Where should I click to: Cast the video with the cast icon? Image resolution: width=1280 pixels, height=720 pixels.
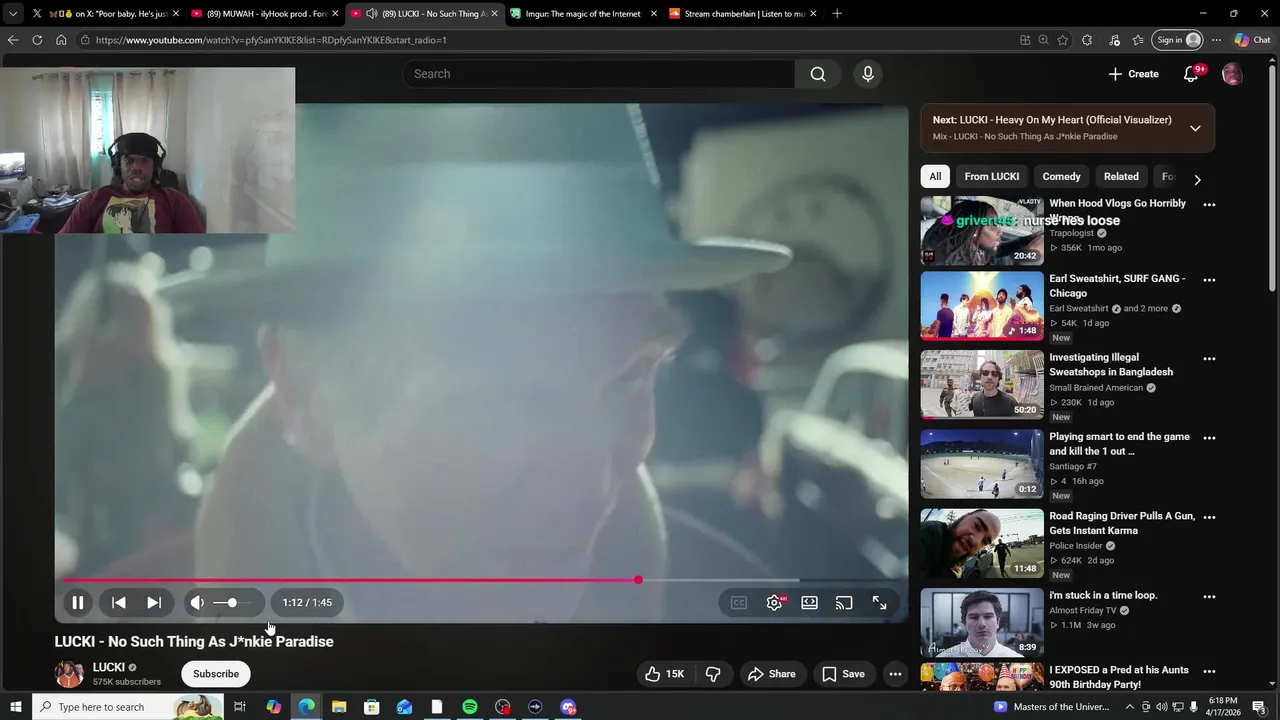click(x=844, y=603)
